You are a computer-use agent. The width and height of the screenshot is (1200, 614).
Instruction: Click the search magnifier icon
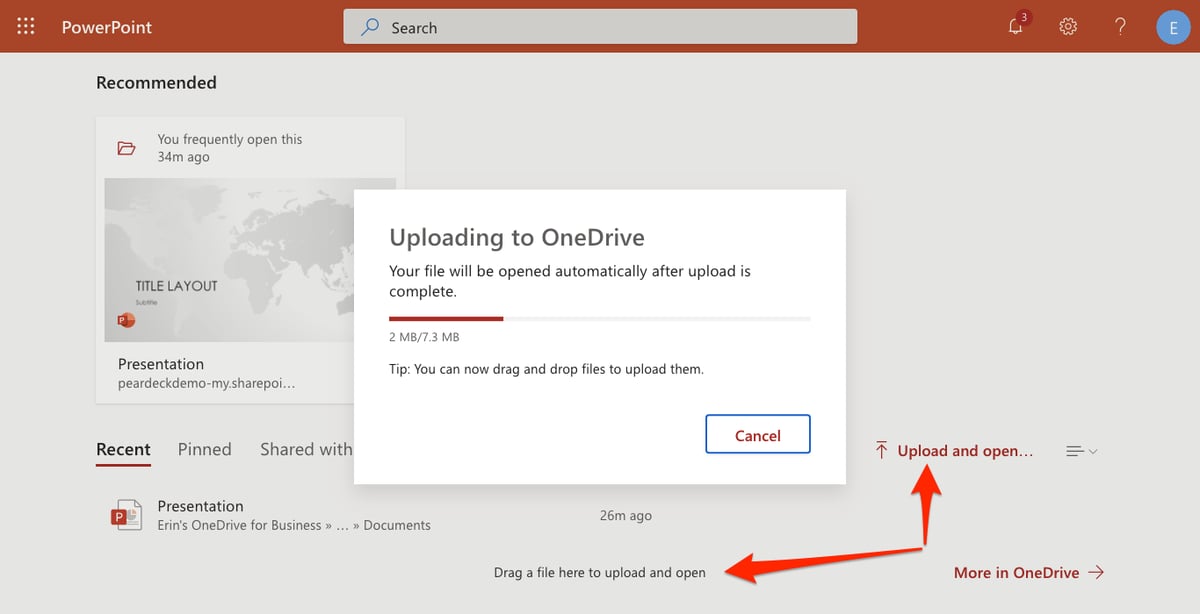(x=370, y=27)
